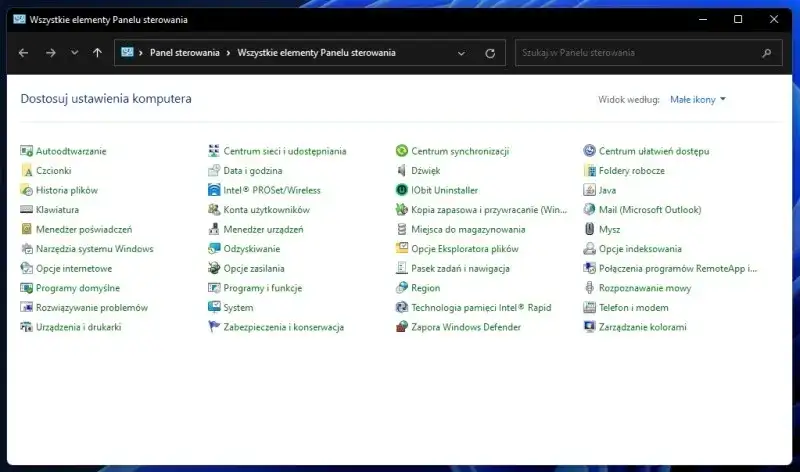Open Mail (Microsoft Outlook) link
This screenshot has height=472, width=800.
coord(650,210)
